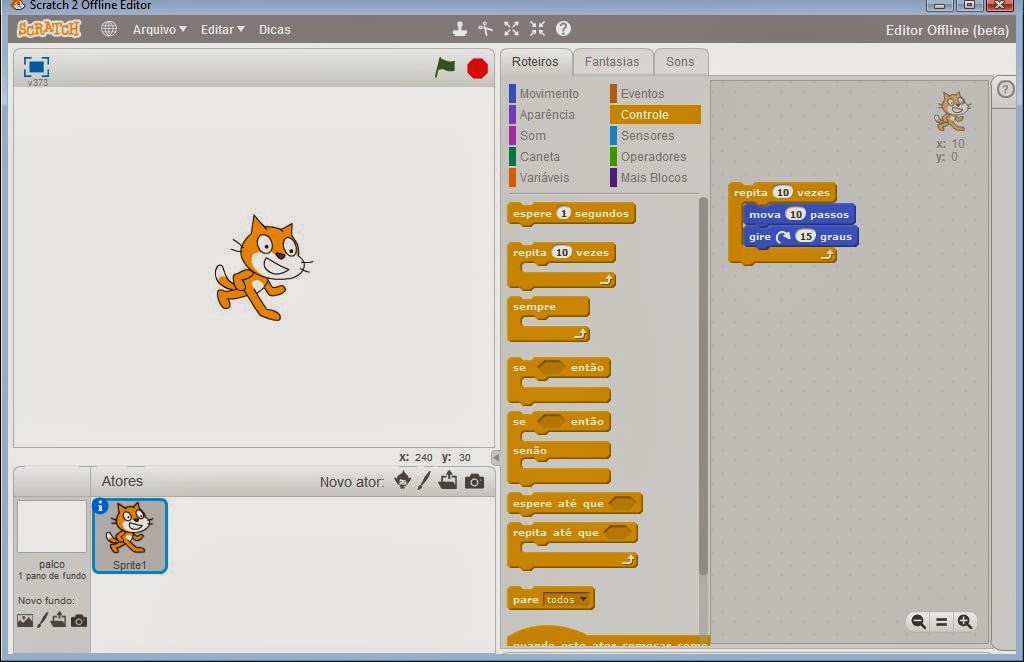Select the Mais Blocos category
Image resolution: width=1024 pixels, height=662 pixels.
[648, 177]
